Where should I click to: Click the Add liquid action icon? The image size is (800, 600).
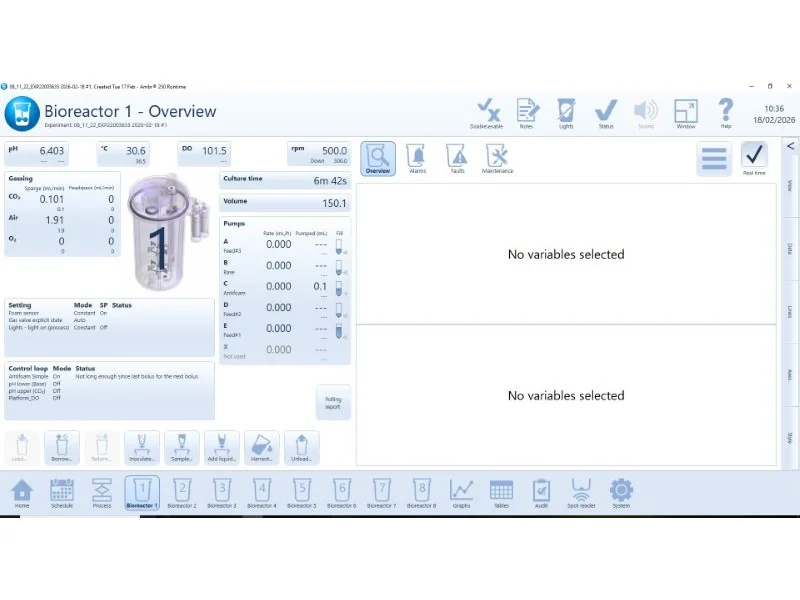click(x=221, y=447)
